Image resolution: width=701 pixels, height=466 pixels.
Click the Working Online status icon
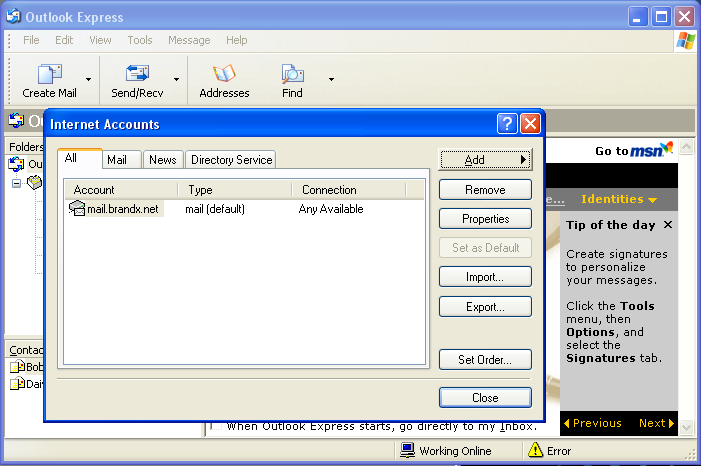[407, 450]
